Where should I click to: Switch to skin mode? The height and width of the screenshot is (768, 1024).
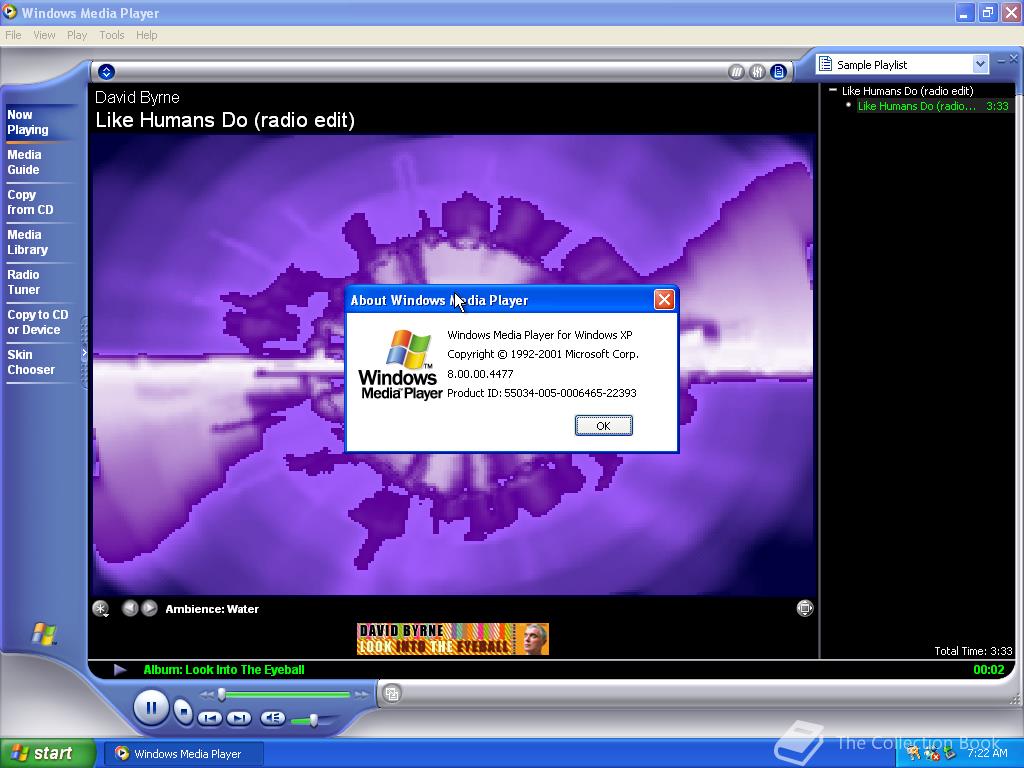coord(392,694)
